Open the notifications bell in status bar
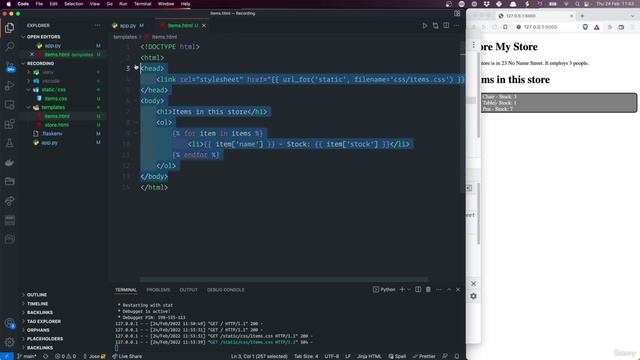This screenshot has width=640, height=360. (457, 356)
